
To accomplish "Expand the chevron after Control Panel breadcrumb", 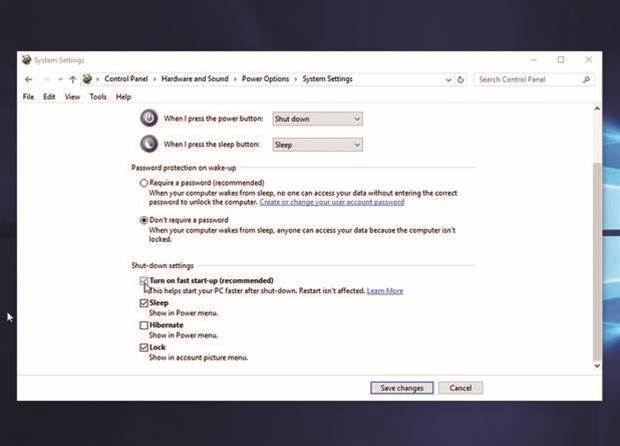I will (154, 79).
